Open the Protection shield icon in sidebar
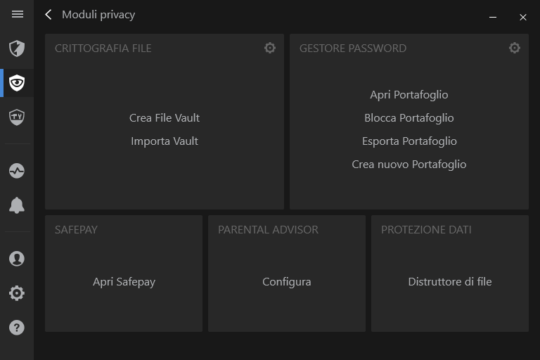Image resolution: width=540 pixels, height=360 pixels. [x=17, y=48]
